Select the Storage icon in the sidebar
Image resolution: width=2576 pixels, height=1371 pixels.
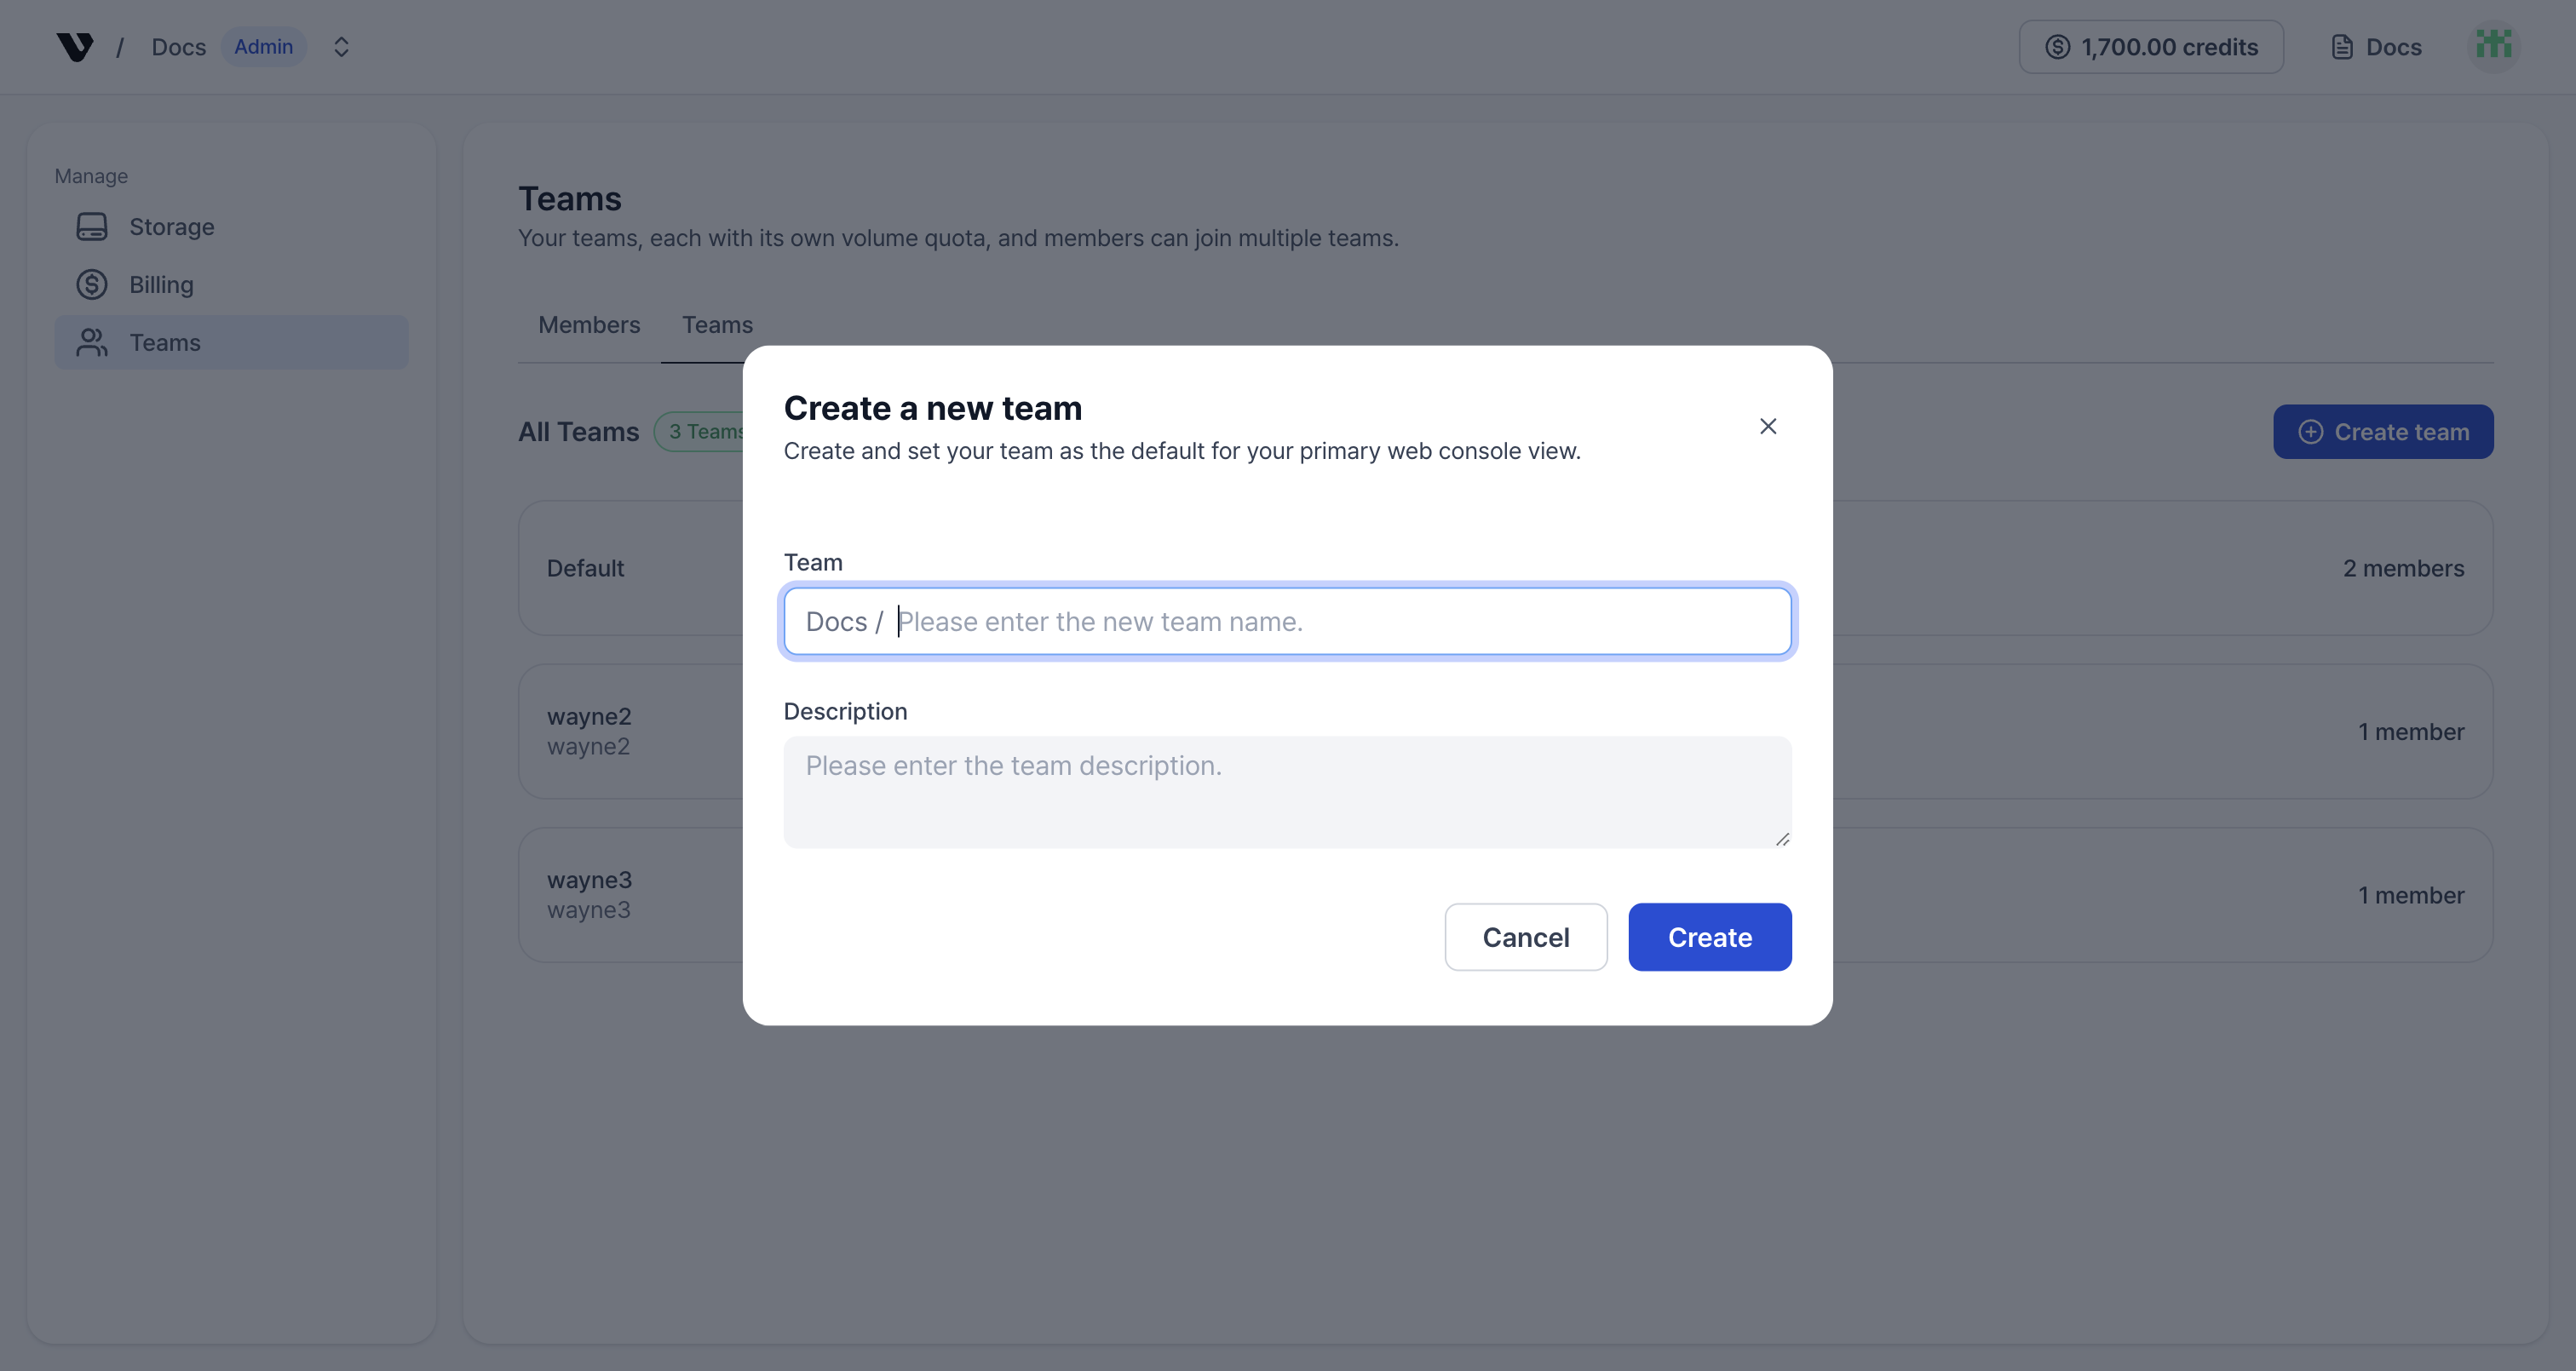coord(92,226)
